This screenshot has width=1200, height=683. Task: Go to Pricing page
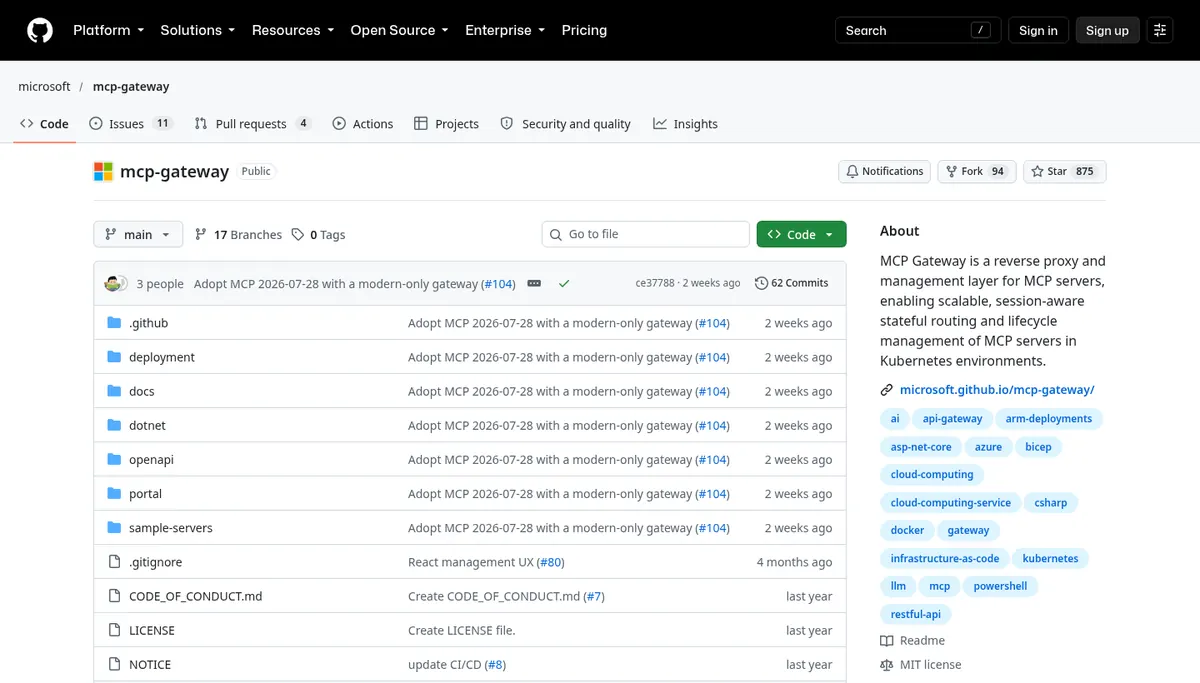584,30
